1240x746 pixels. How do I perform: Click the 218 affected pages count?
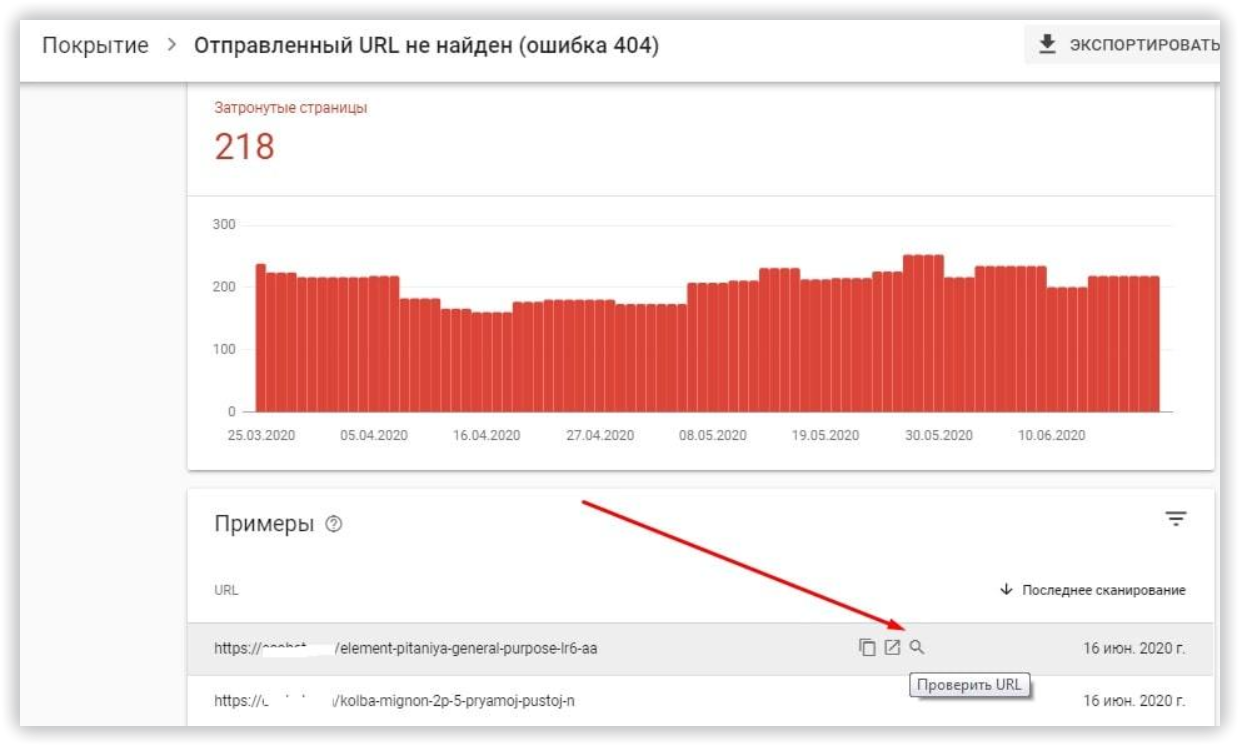[244, 147]
